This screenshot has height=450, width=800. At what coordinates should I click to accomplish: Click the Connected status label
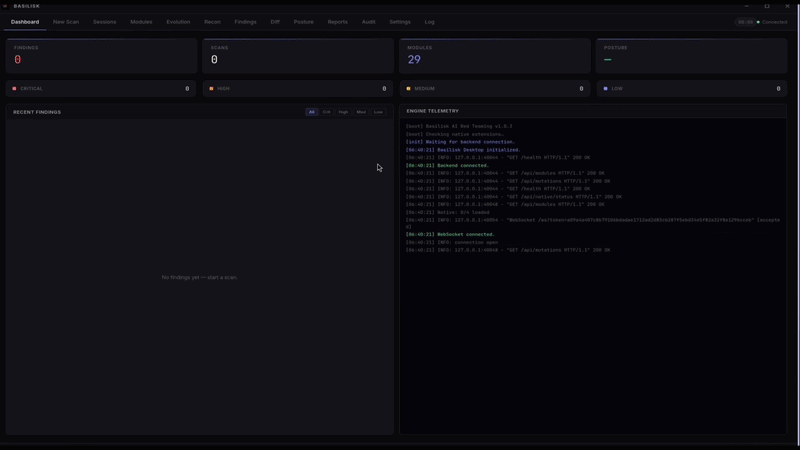coord(774,22)
